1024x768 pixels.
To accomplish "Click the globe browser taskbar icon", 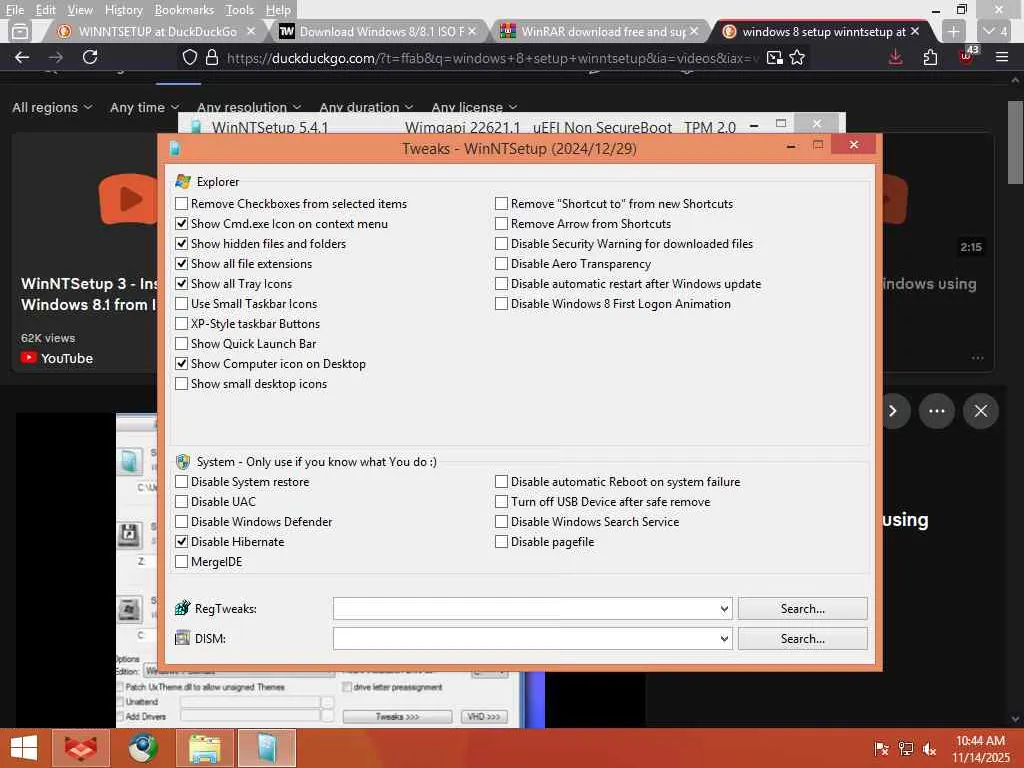I will (142, 748).
